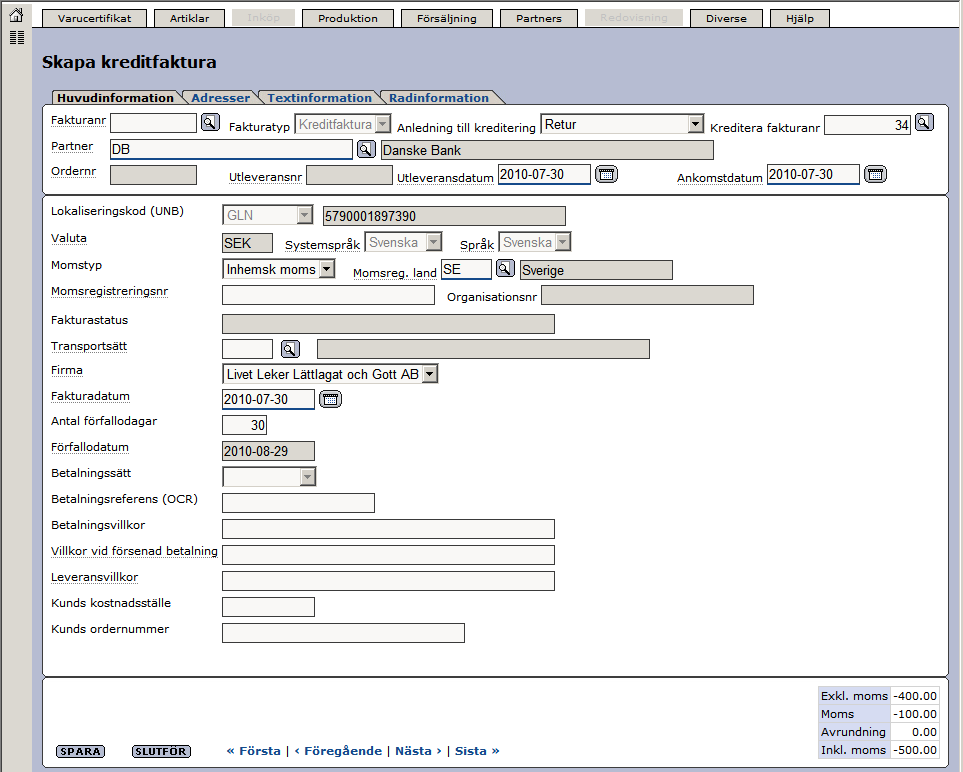Open the Partners menu
The height and width of the screenshot is (772, 963).
(x=539, y=18)
